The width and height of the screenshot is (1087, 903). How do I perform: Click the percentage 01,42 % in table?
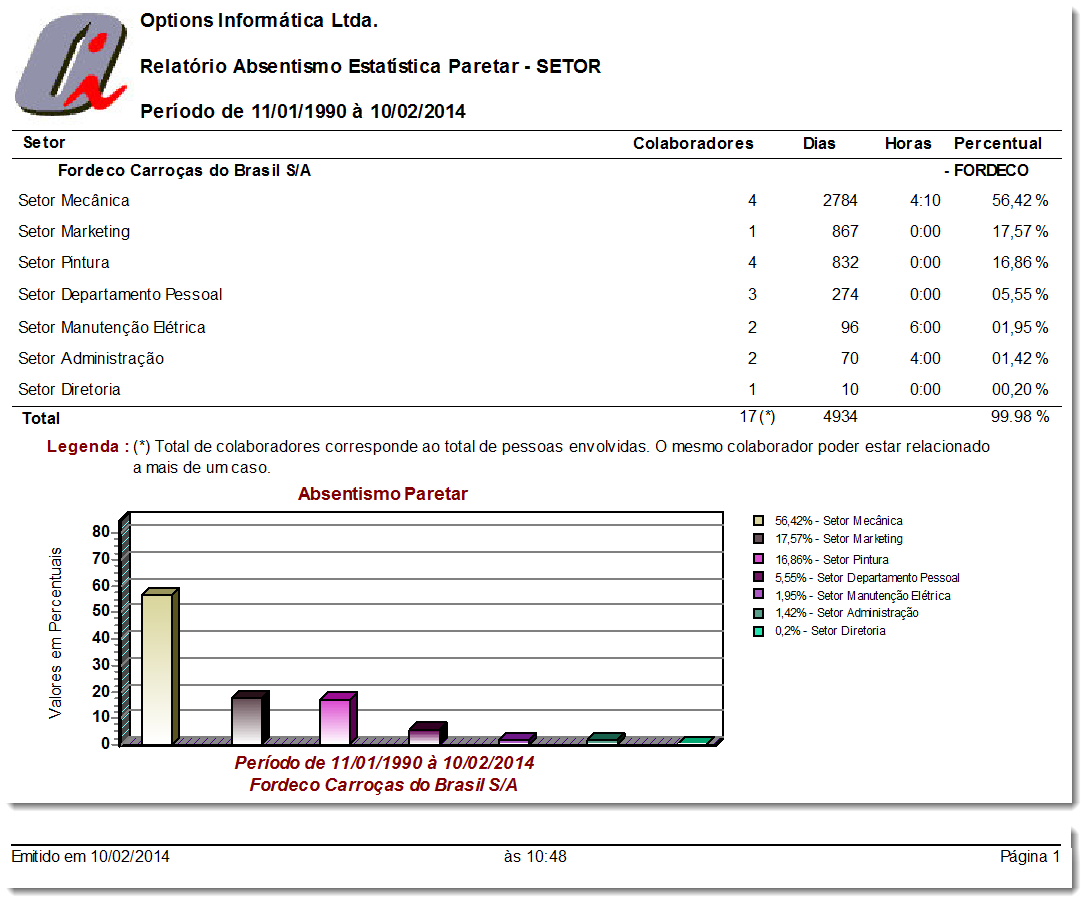tap(1020, 358)
